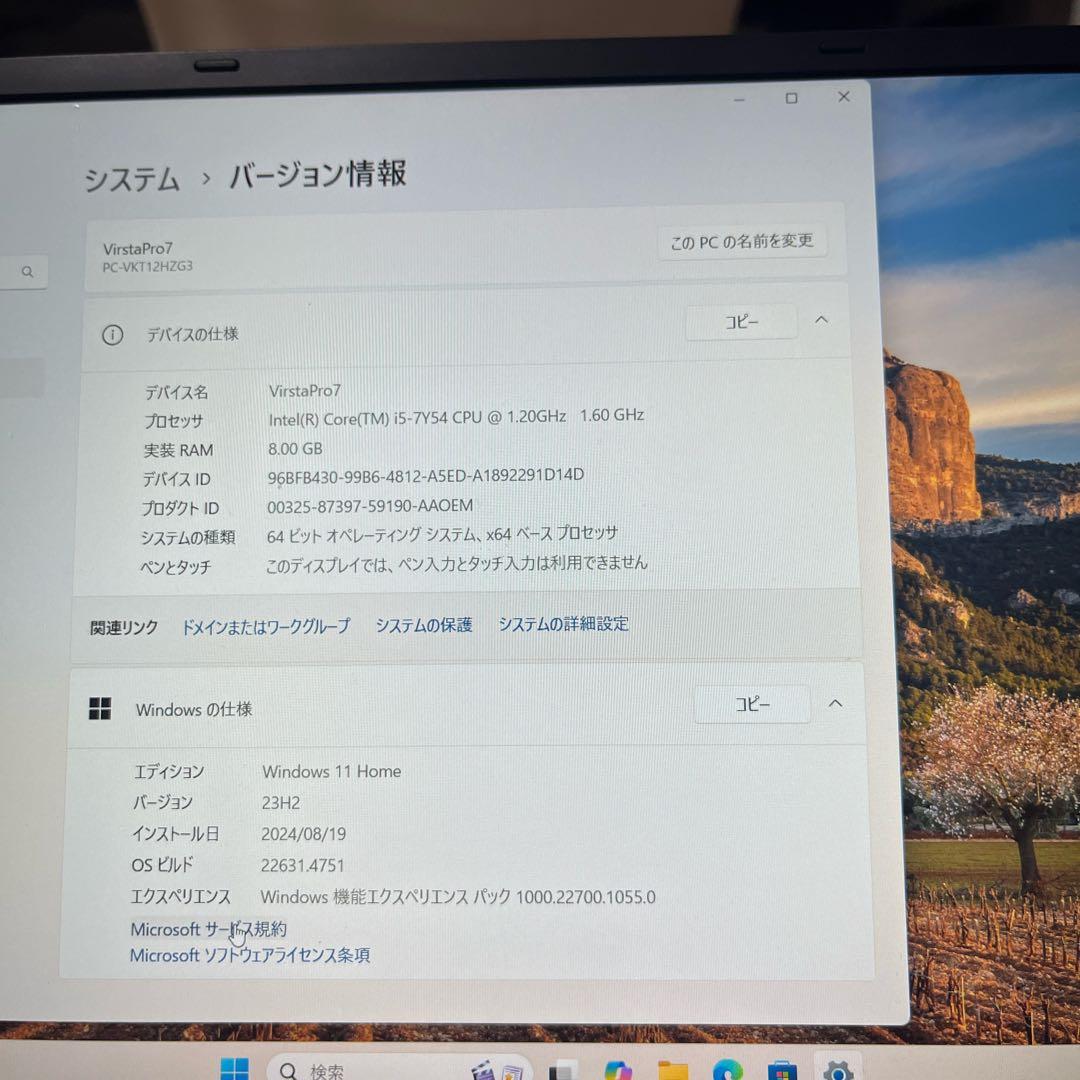This screenshot has height=1080, width=1080.
Task: Open the システムの詳細設定 link
Action: [562, 624]
